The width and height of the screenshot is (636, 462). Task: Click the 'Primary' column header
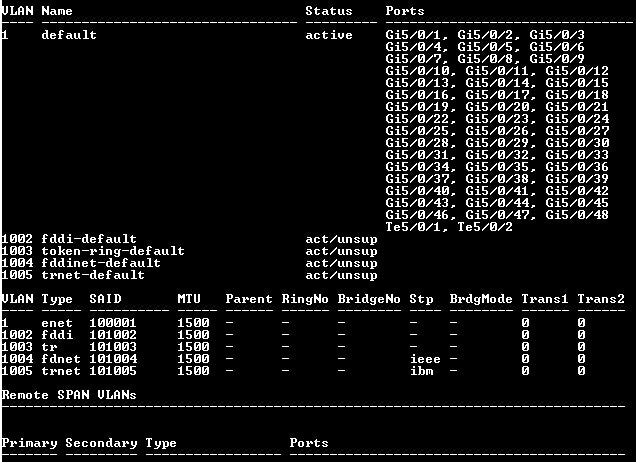click(29, 443)
